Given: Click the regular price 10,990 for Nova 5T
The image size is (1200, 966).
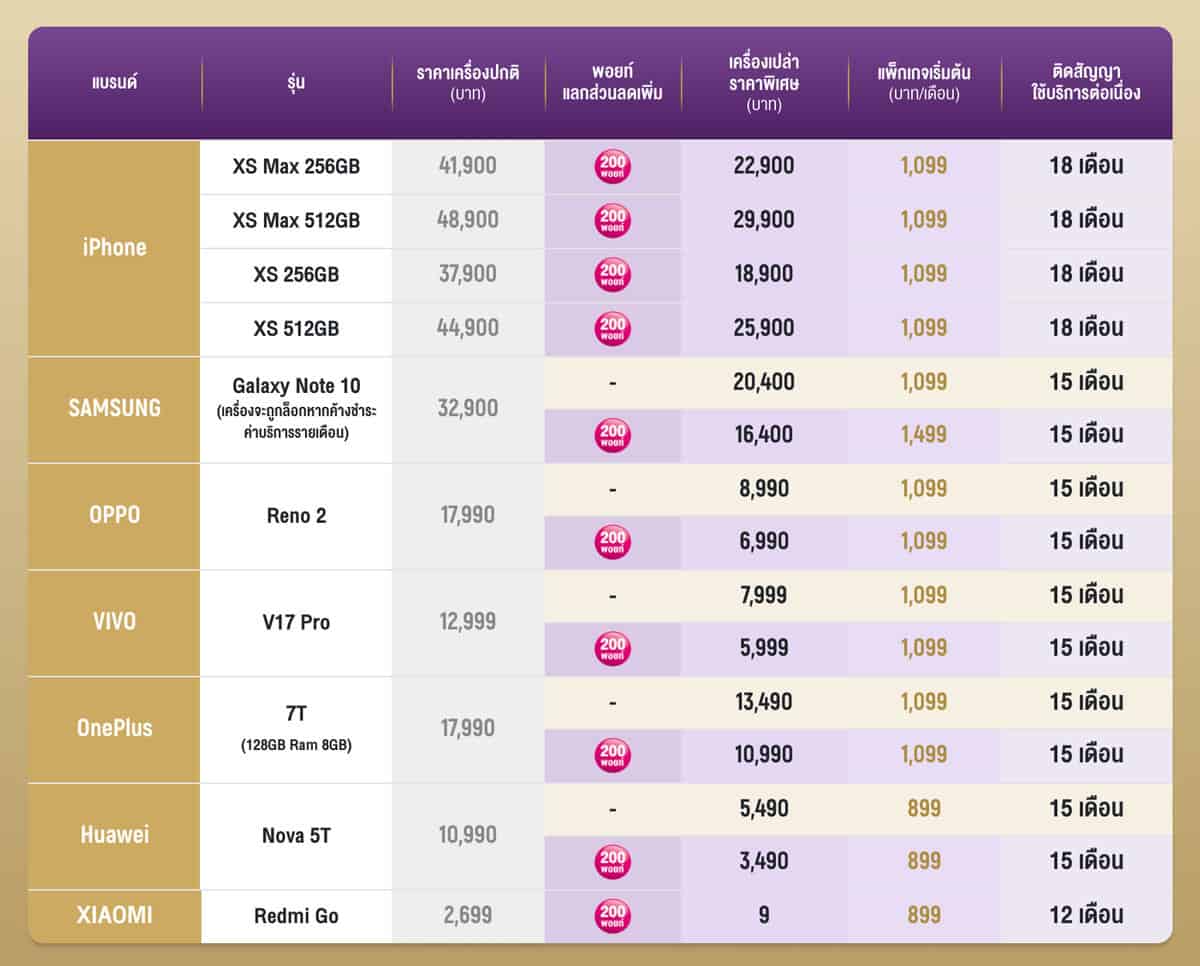Looking at the screenshot, I should coord(468,835).
